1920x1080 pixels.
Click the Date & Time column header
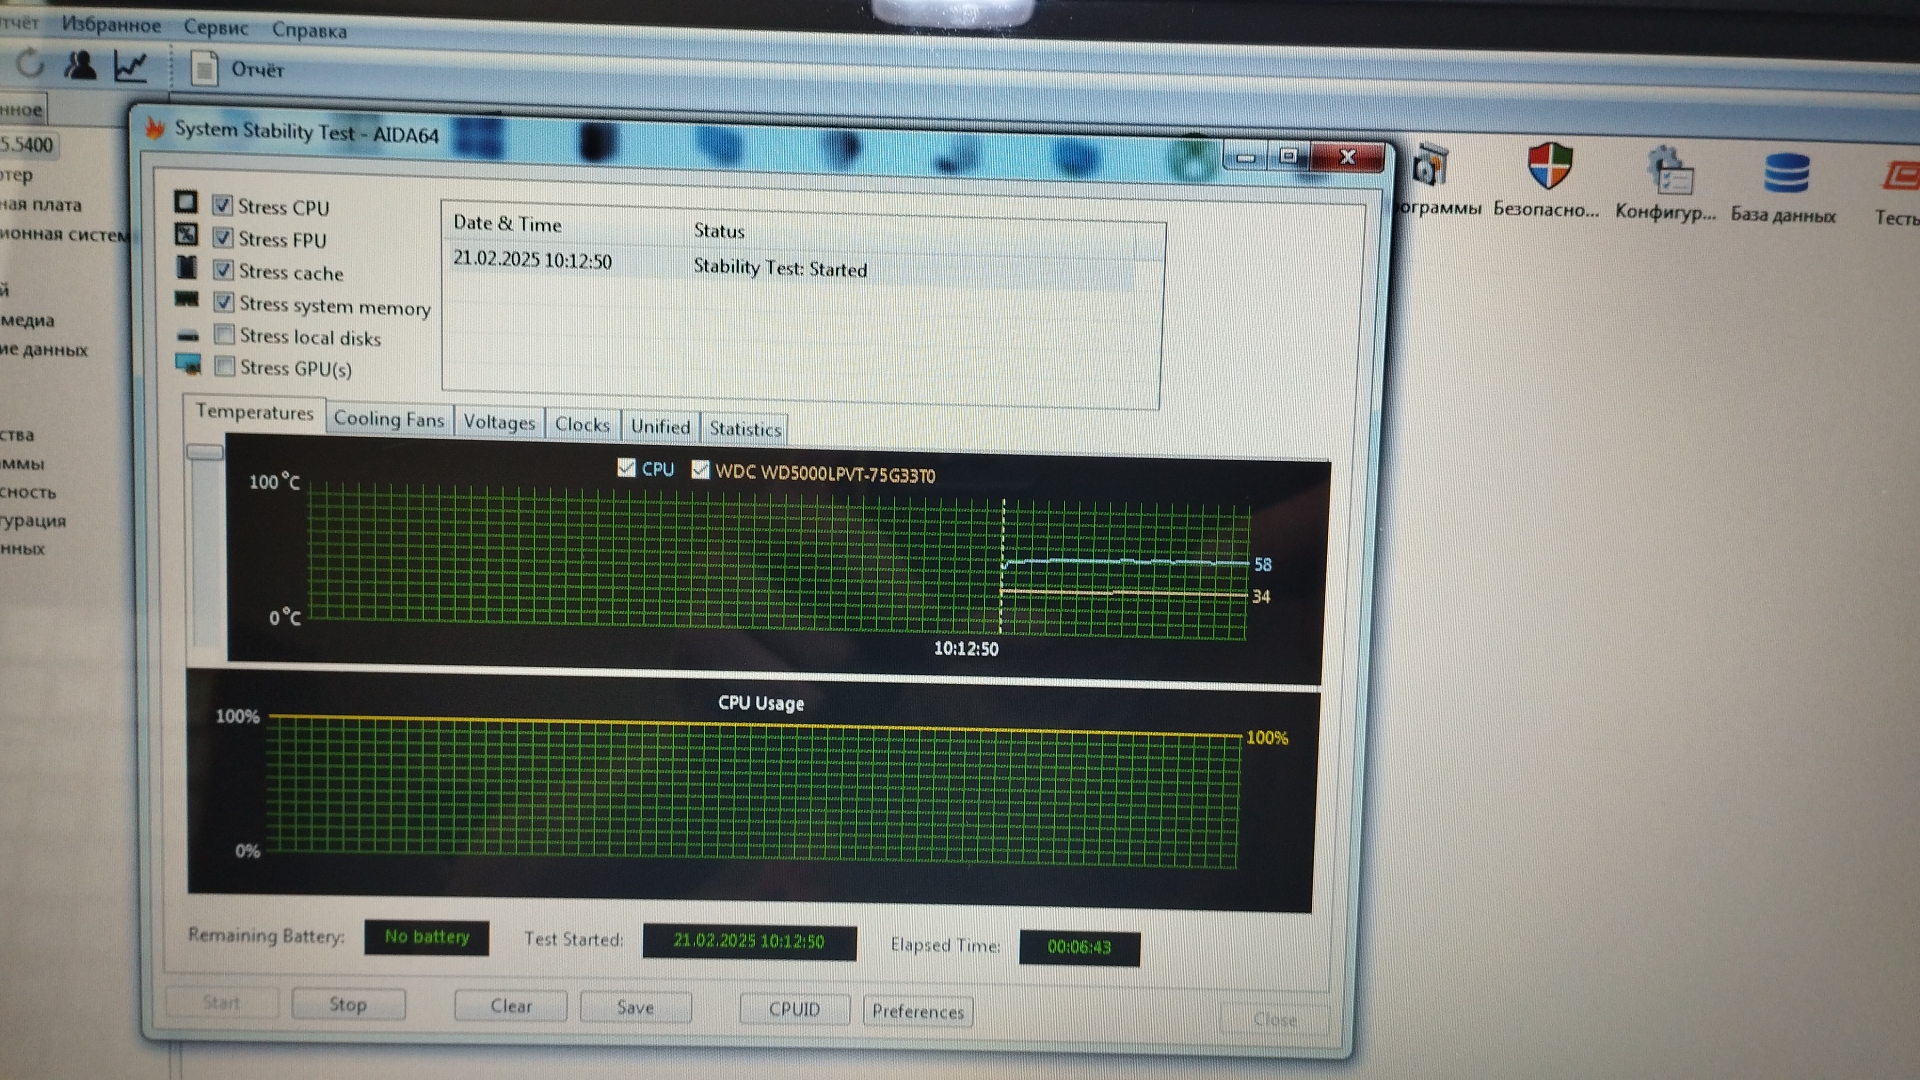507,223
